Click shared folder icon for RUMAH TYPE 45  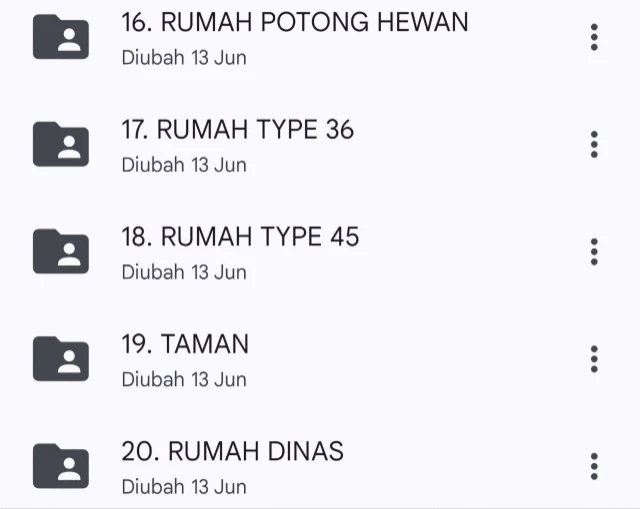tap(60, 251)
